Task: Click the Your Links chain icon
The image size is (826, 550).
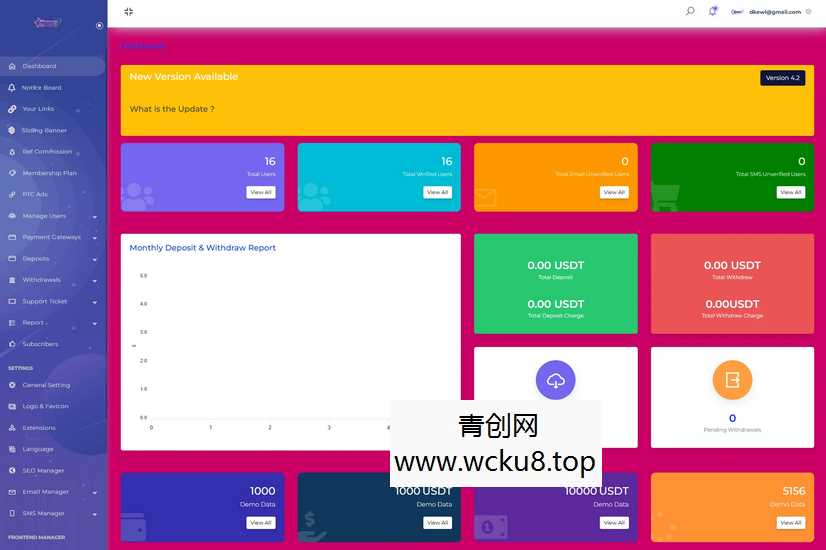Action: (x=12, y=109)
